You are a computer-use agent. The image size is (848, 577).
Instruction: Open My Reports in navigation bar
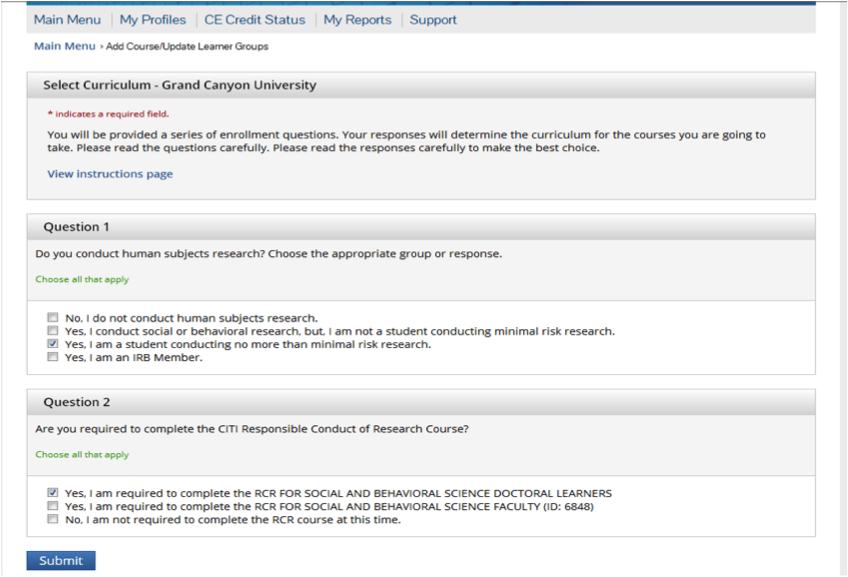pyautogui.click(x=357, y=20)
